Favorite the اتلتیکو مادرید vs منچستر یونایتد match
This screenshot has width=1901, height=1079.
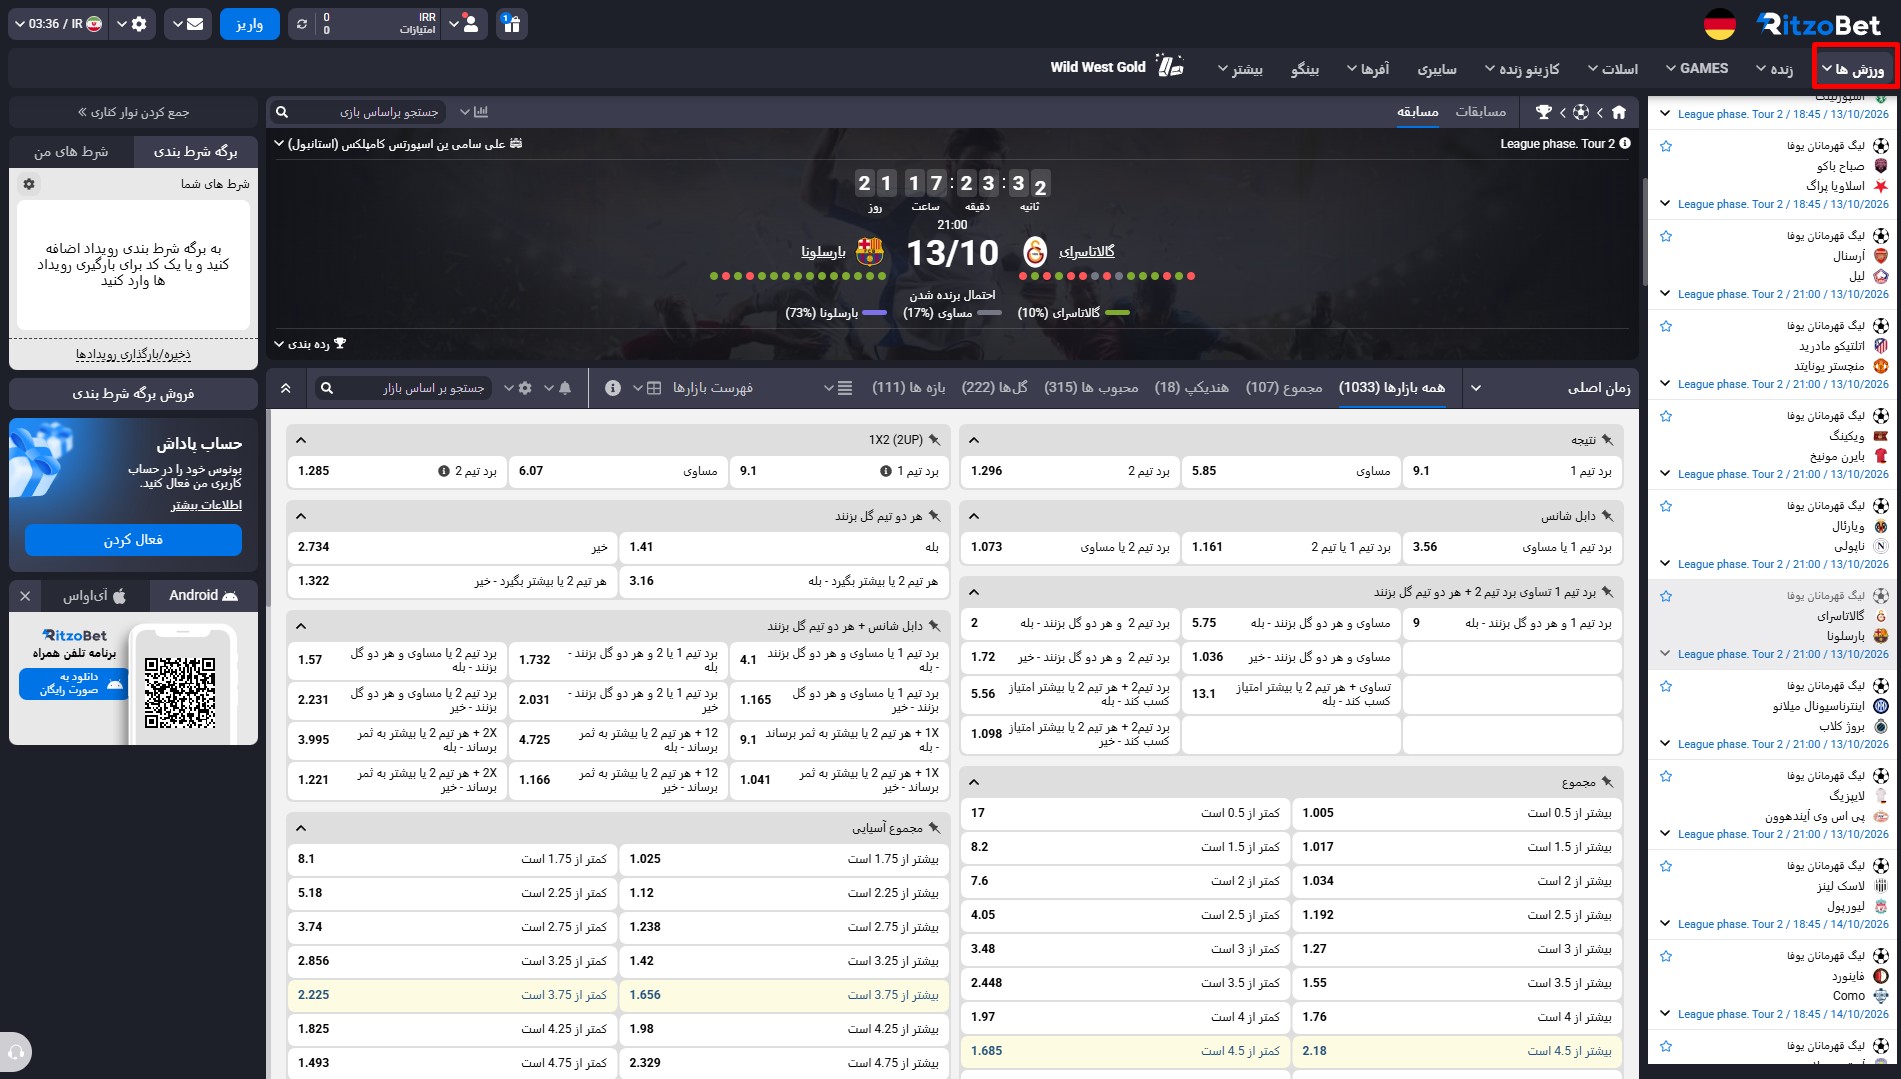[x=1666, y=326]
